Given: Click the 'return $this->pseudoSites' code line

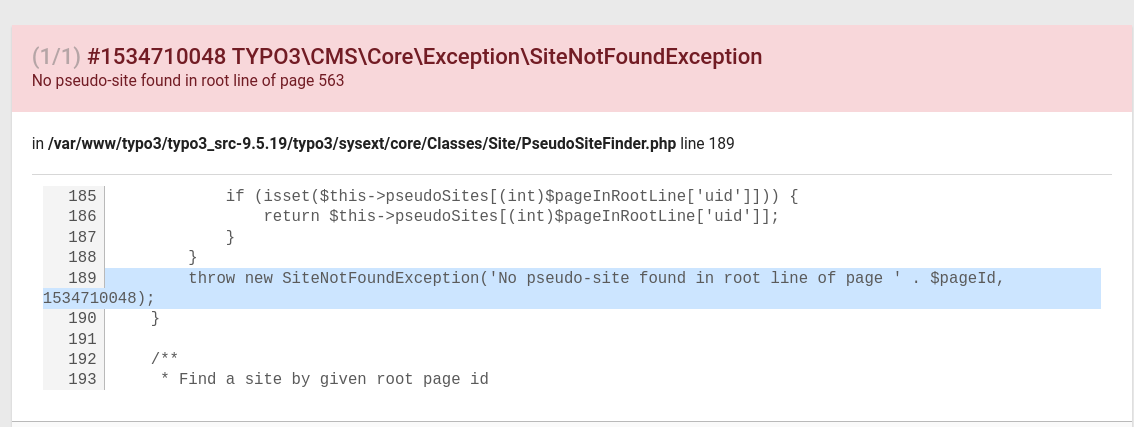Looking at the screenshot, I should pos(520,216).
